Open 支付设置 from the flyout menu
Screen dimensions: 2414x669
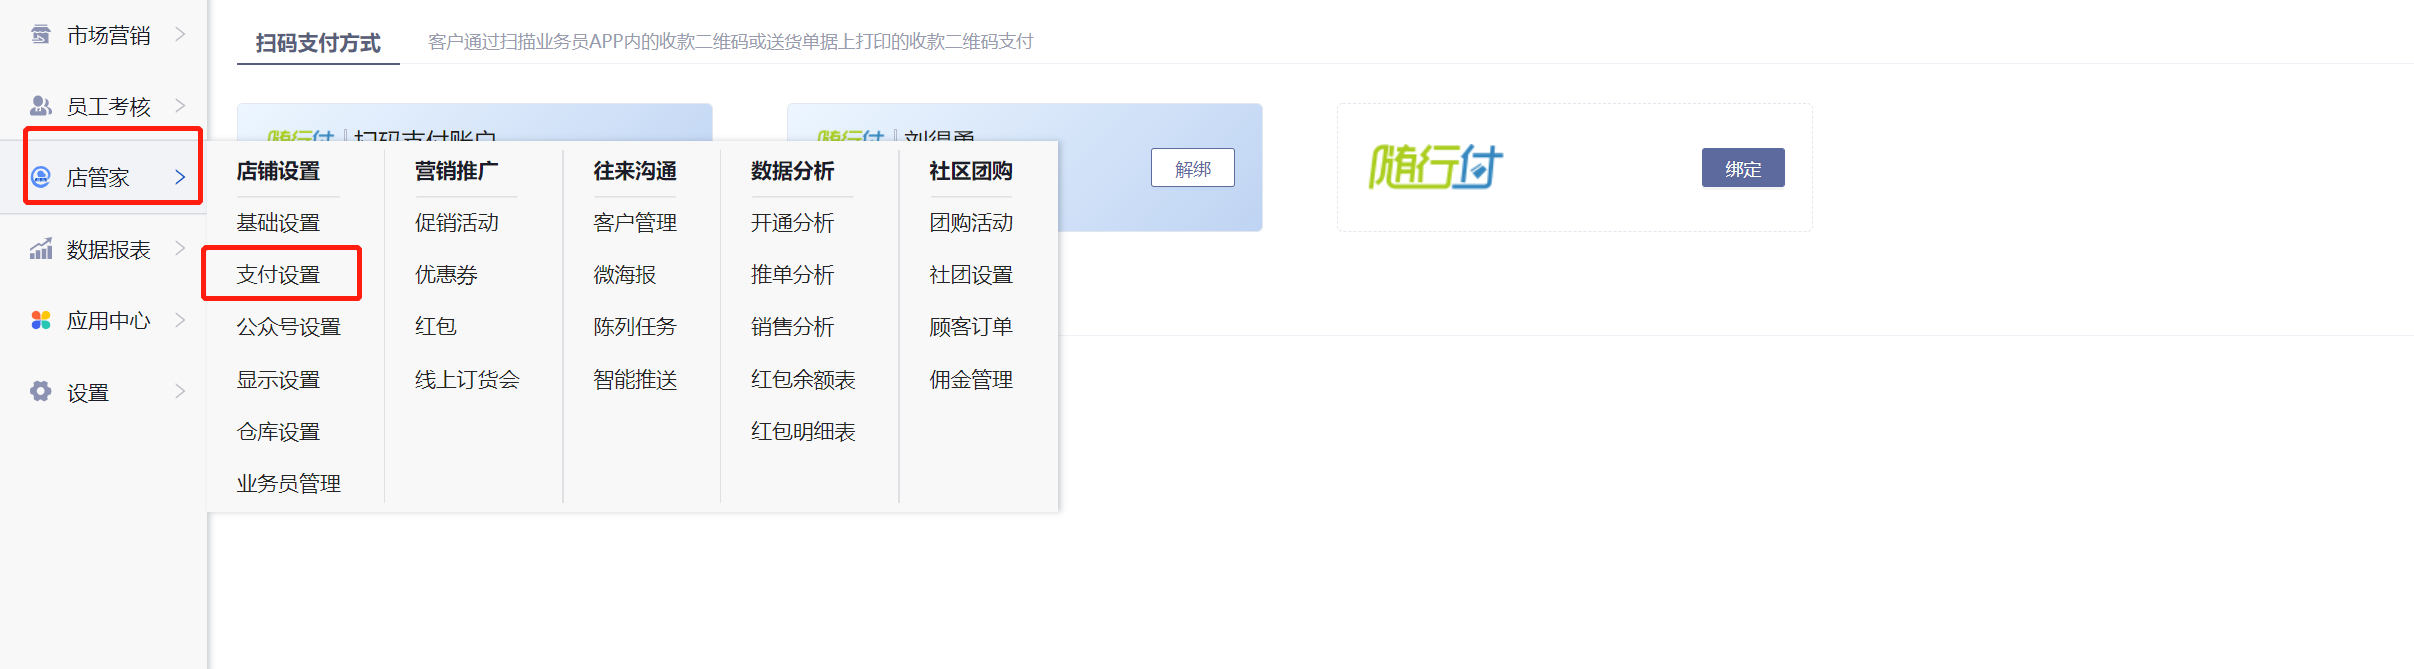(x=278, y=275)
